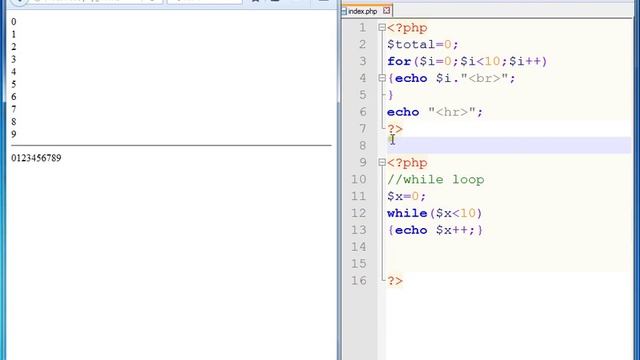Screen dimensions: 640x360
Task: Click the 3 output line in the browser
Action: [x=14, y=60]
